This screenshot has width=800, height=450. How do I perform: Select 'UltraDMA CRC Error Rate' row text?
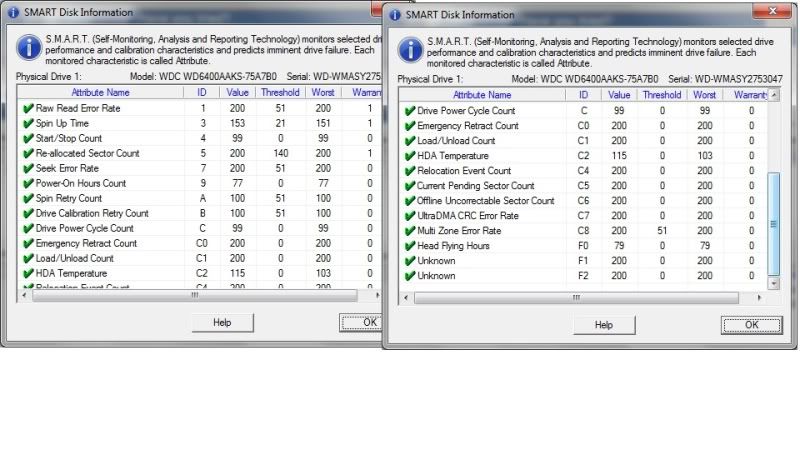click(x=468, y=216)
